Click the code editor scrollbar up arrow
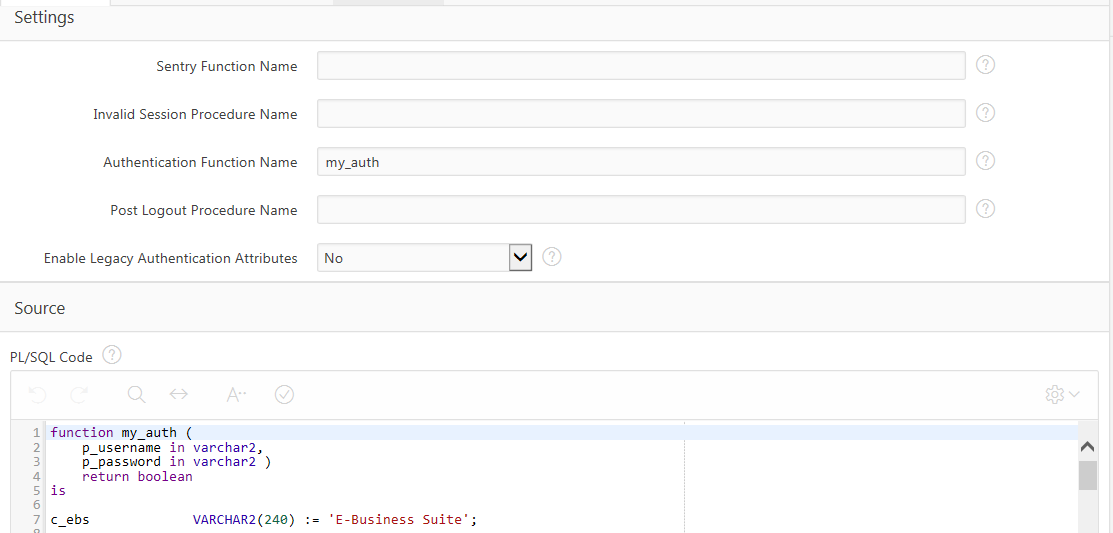1113x533 pixels. point(1088,447)
